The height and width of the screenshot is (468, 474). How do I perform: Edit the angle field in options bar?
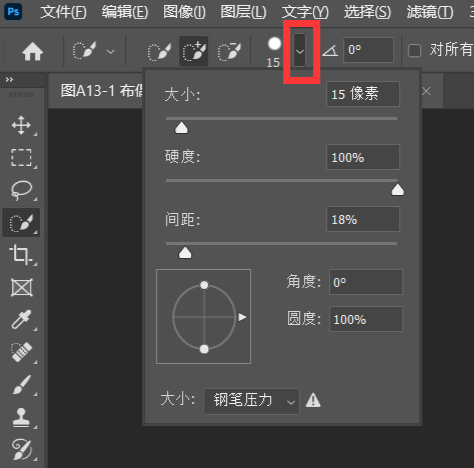pos(368,50)
